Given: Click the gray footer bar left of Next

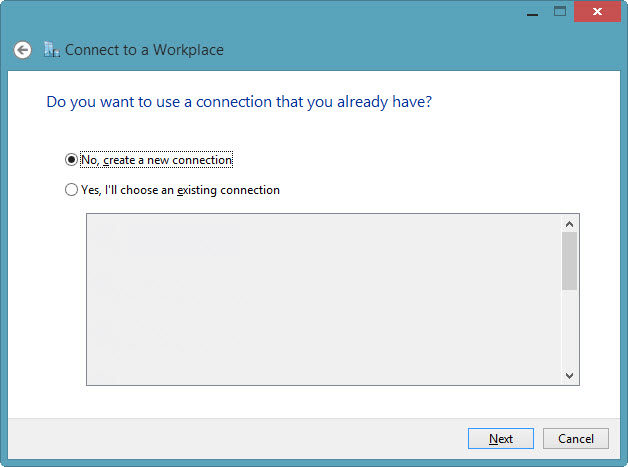Looking at the screenshot, I should [x=236, y=439].
